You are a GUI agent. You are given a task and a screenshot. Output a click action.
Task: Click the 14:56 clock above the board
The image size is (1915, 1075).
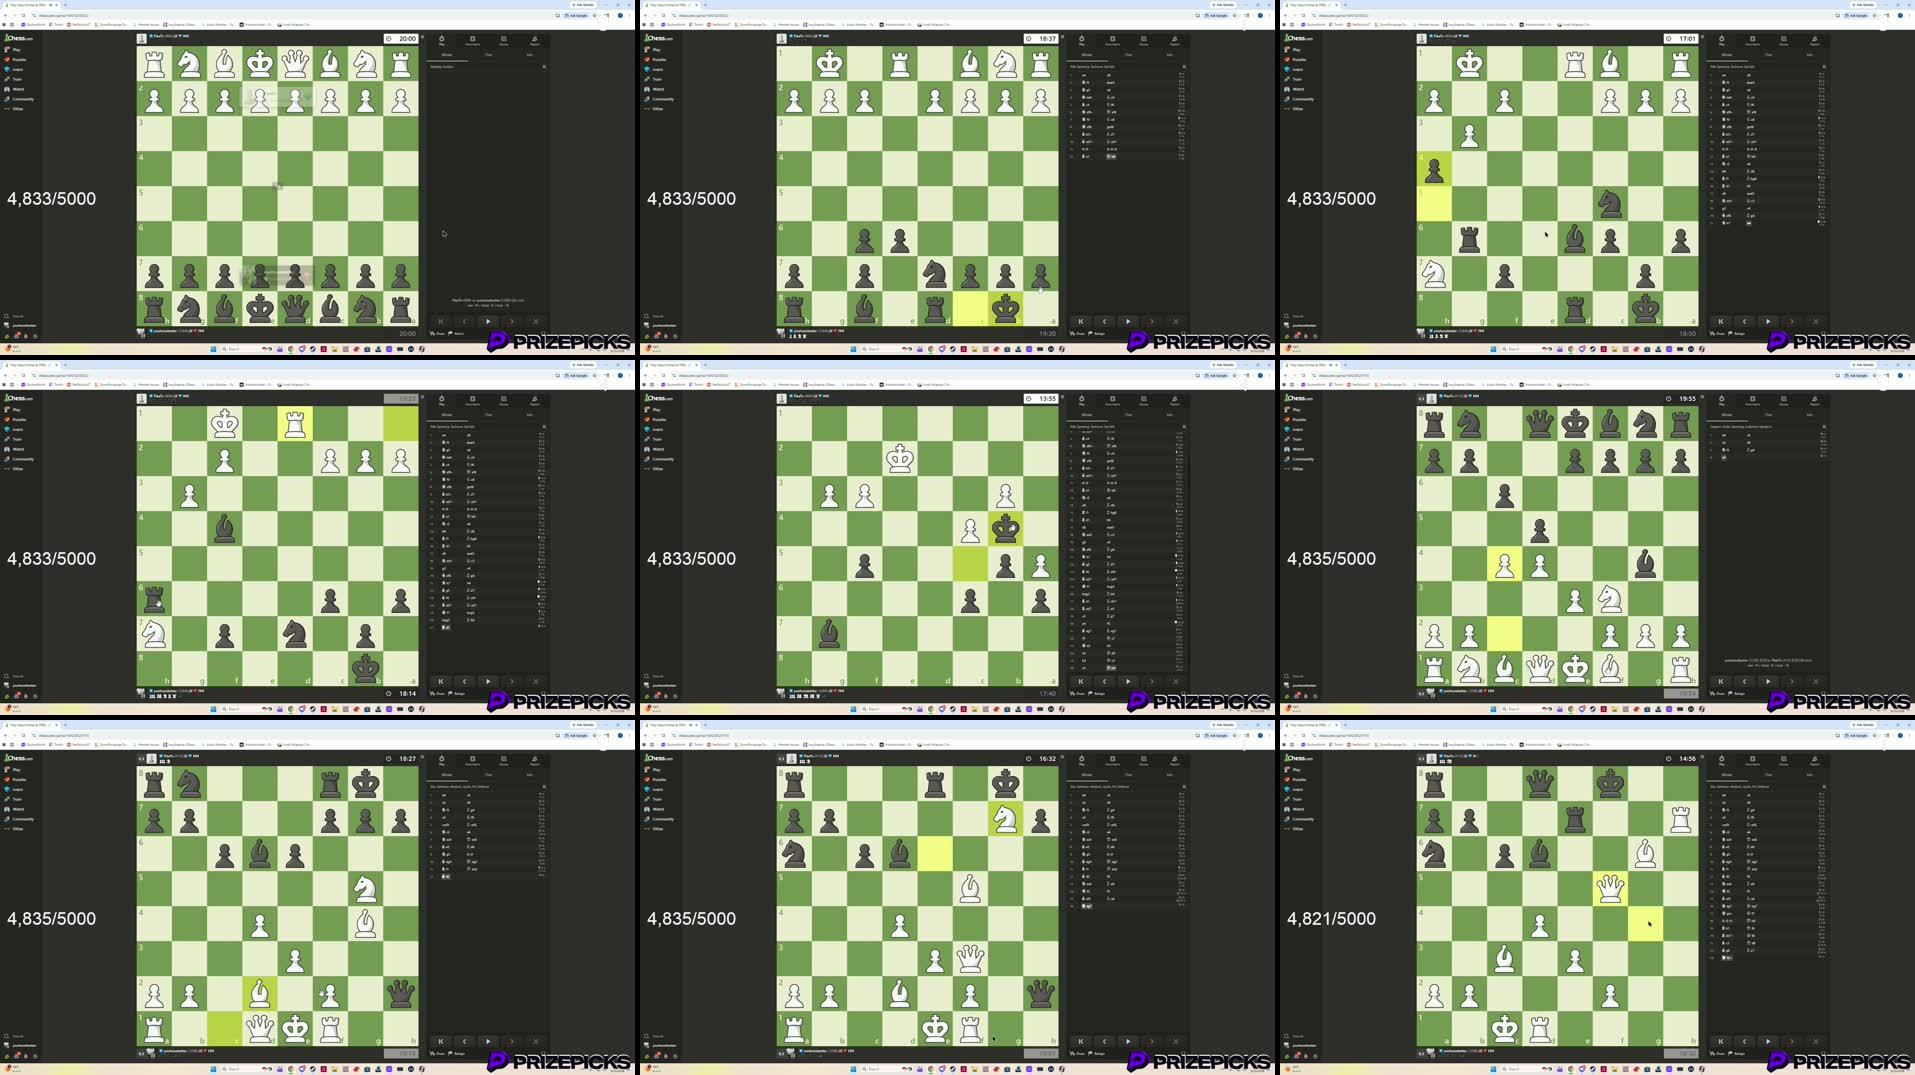click(1681, 758)
